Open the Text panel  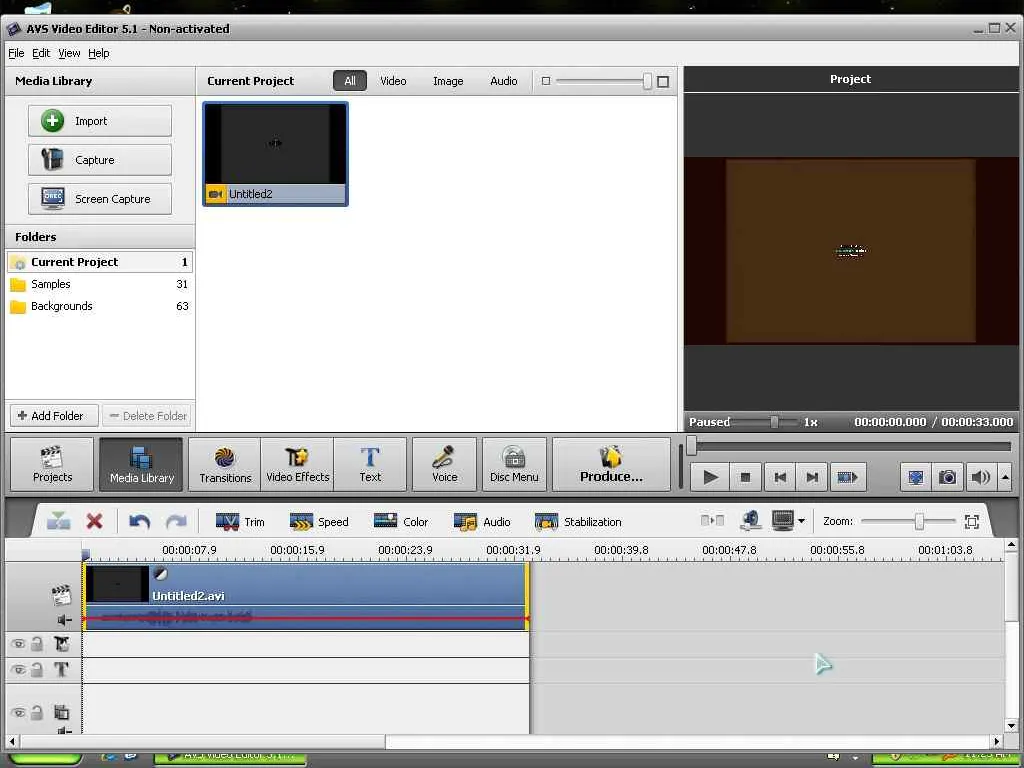370,464
